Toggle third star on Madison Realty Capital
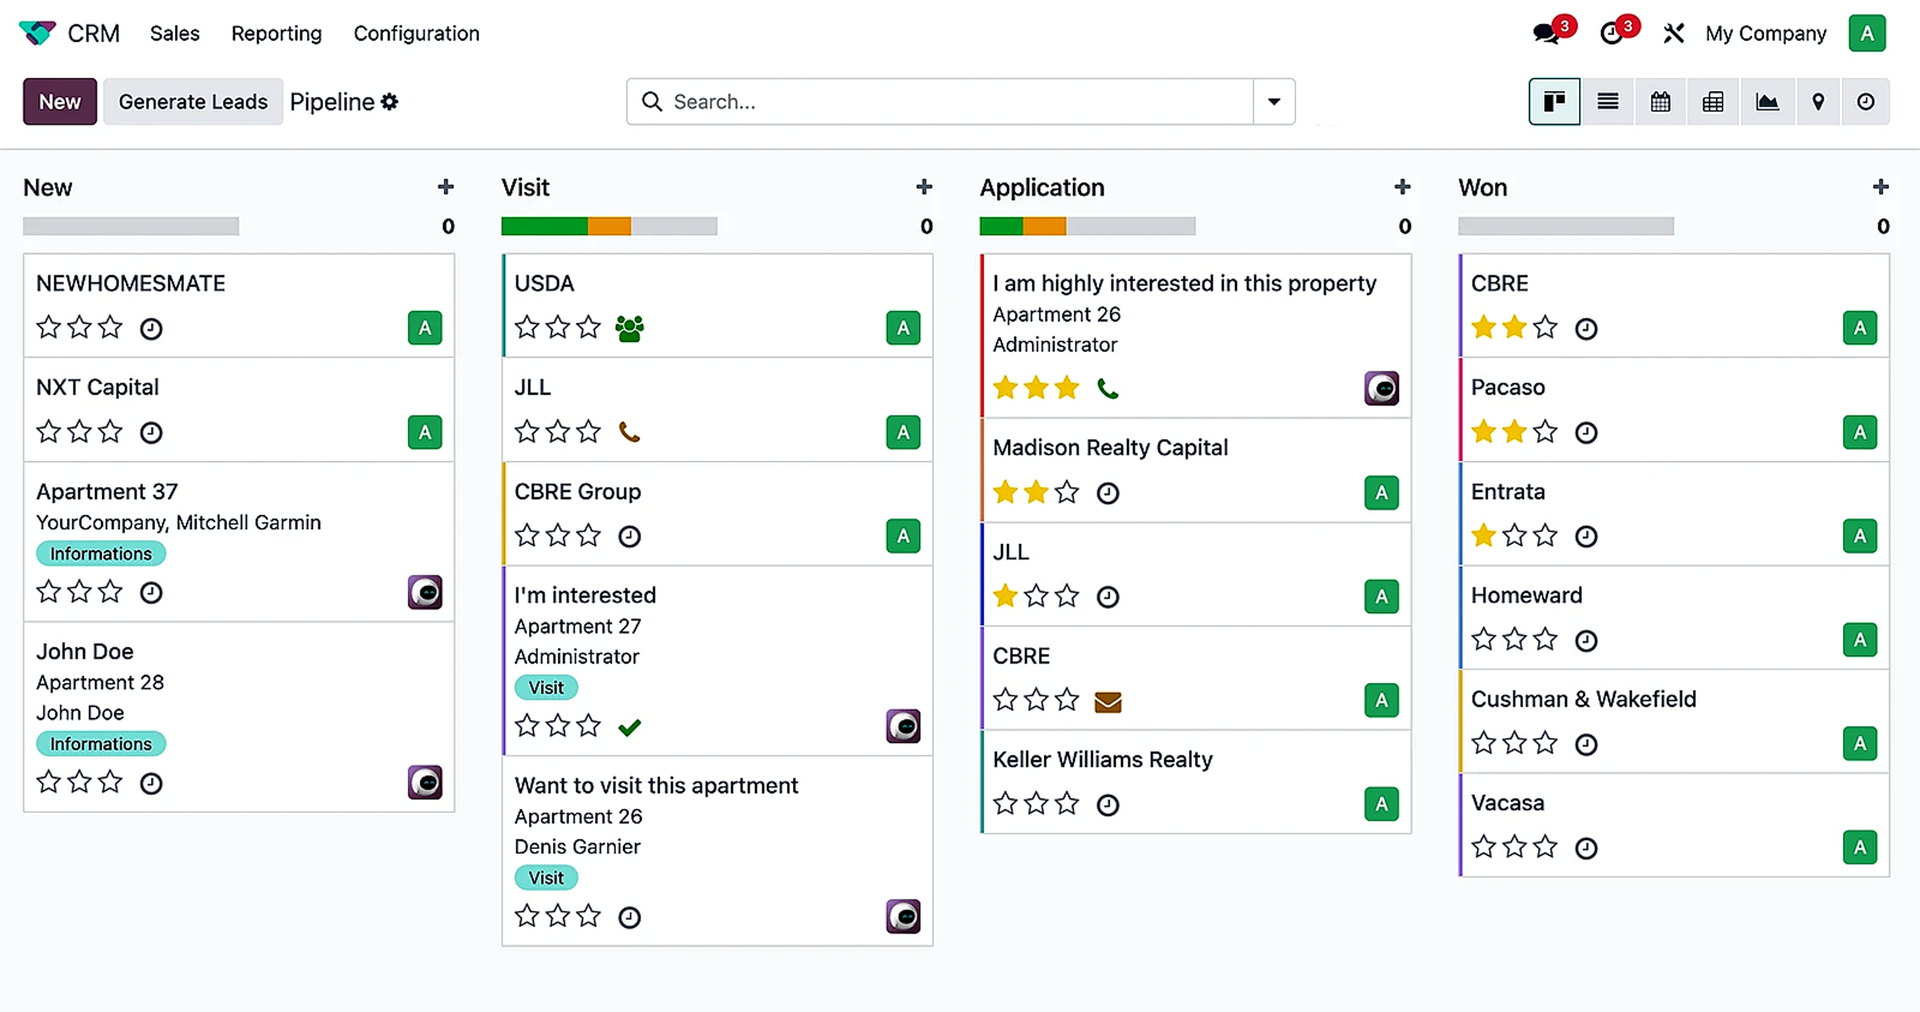Screen dimensions: 1920x1012 tap(1067, 492)
